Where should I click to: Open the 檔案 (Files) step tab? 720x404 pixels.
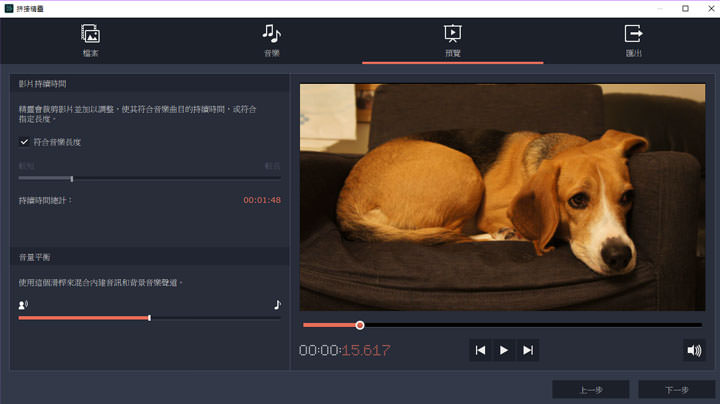click(90, 41)
